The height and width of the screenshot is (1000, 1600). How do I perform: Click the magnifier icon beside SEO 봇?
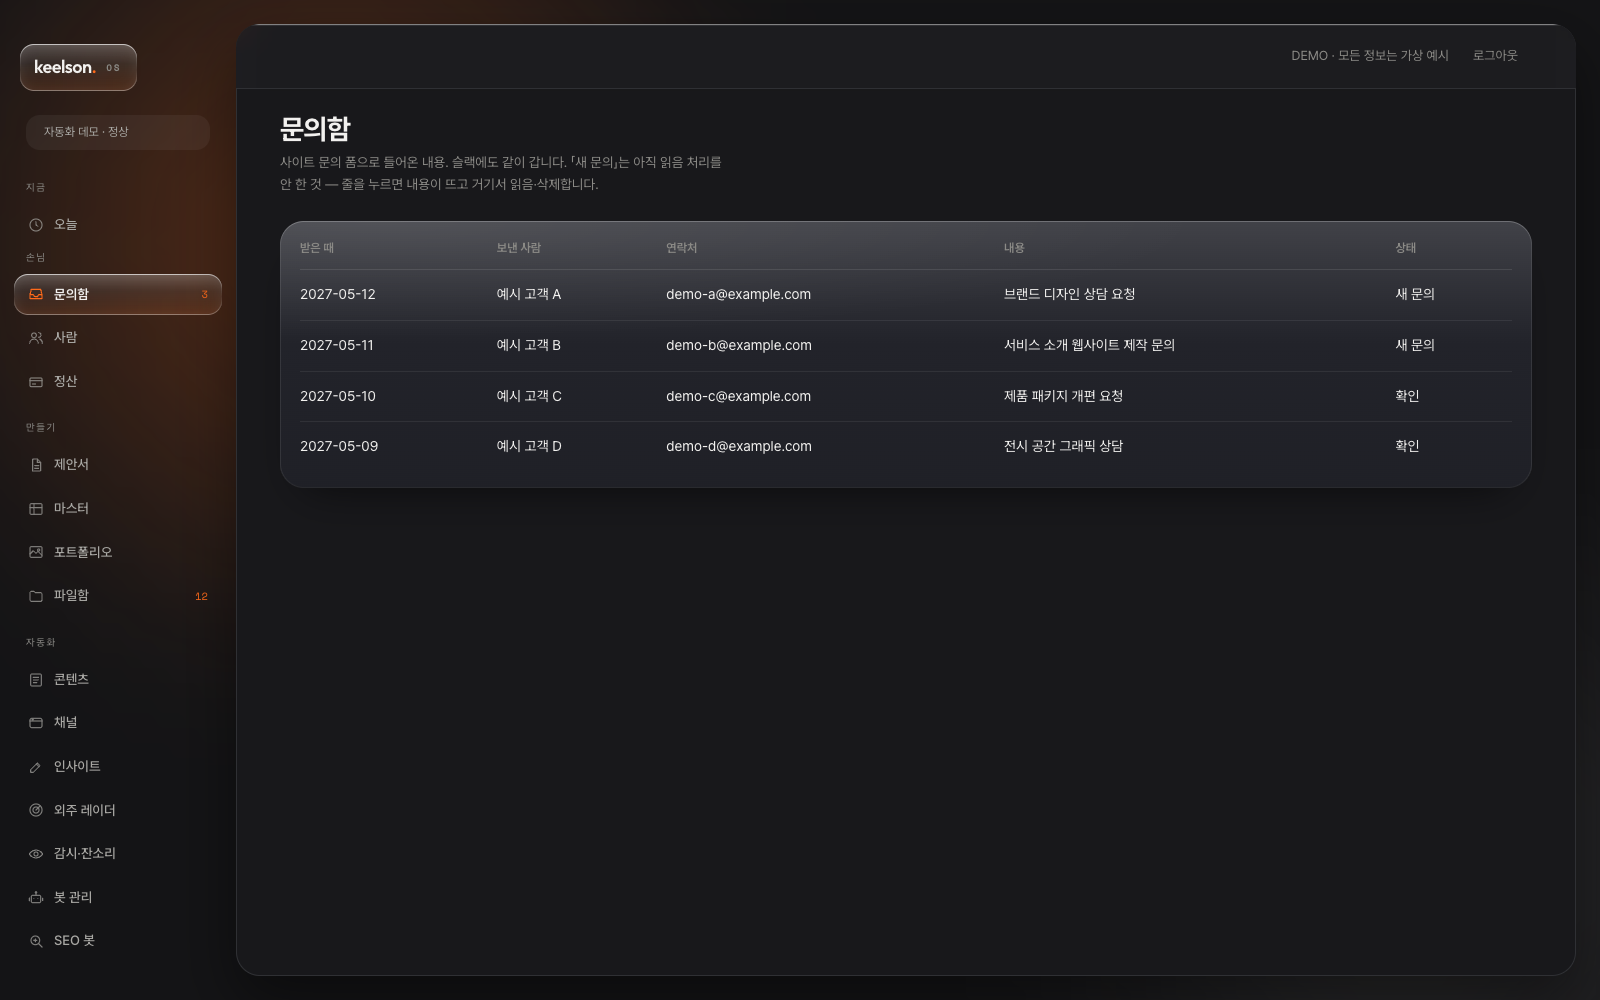[x=36, y=941]
